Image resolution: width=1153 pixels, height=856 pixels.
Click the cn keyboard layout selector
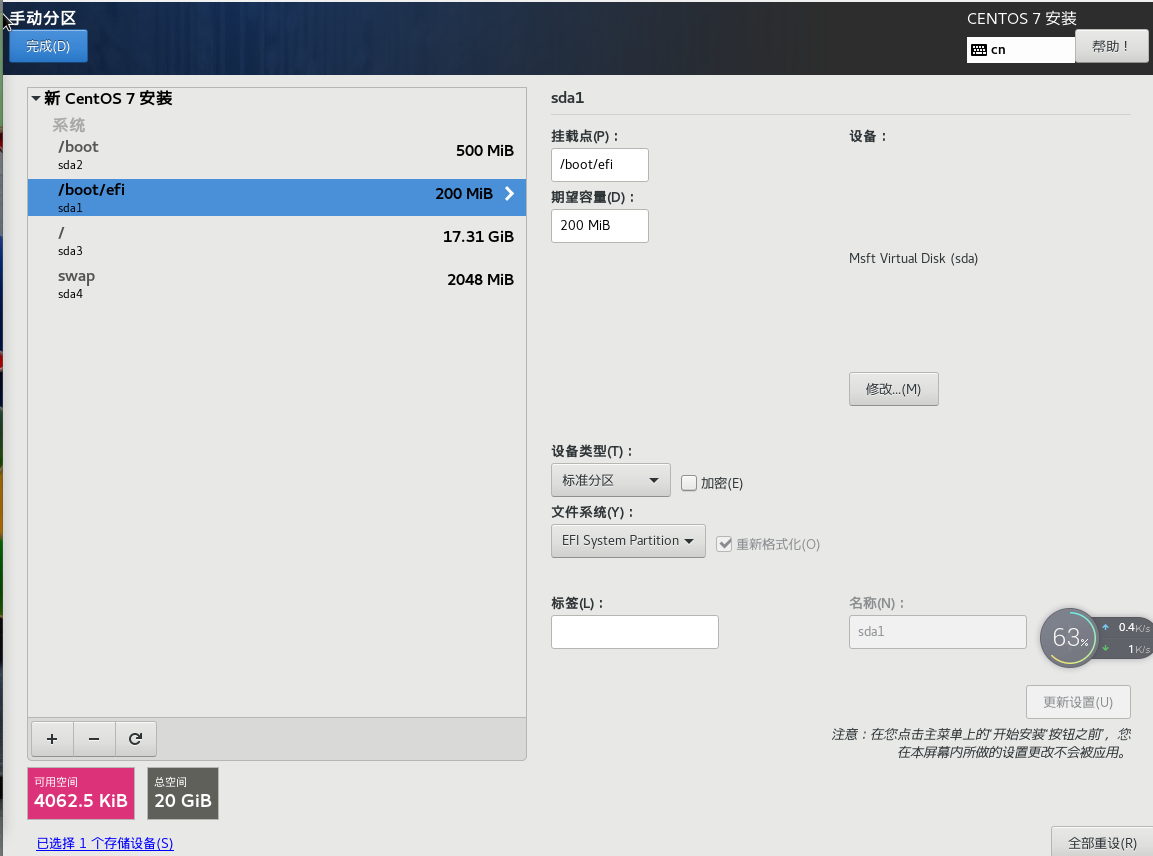pyautogui.click(x=1021, y=50)
